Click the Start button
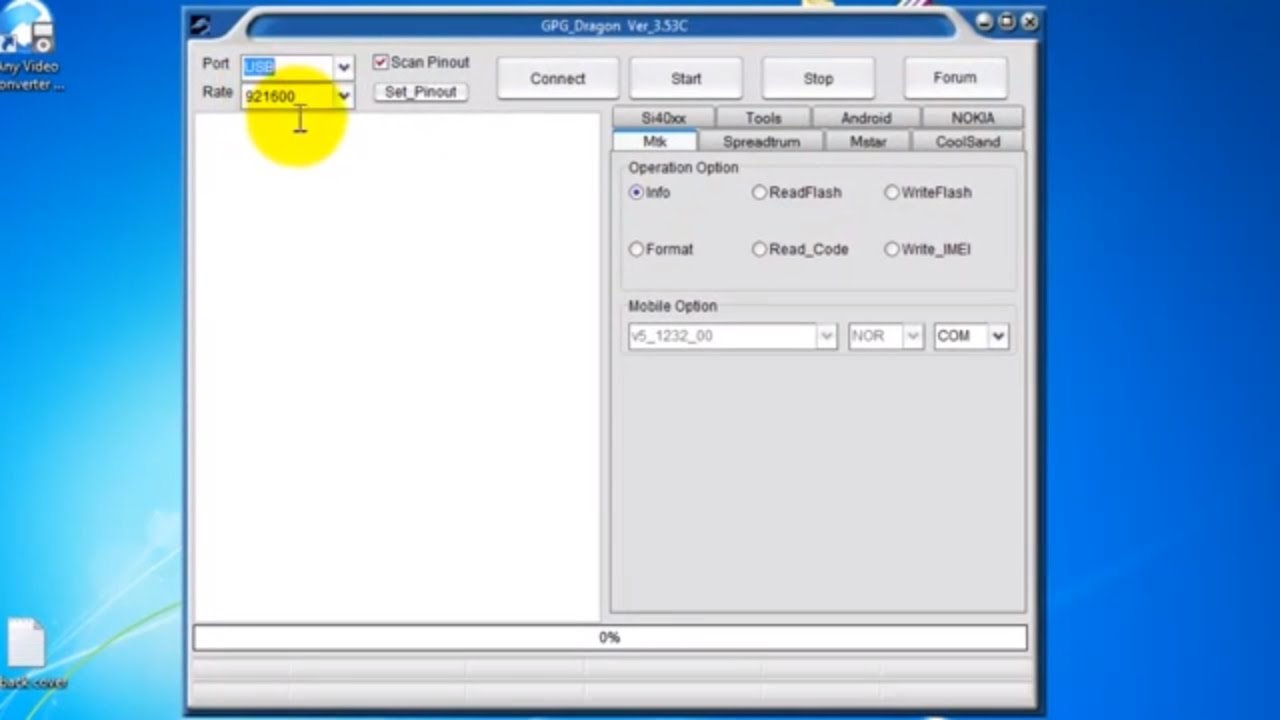The width and height of the screenshot is (1280, 720). (x=686, y=79)
